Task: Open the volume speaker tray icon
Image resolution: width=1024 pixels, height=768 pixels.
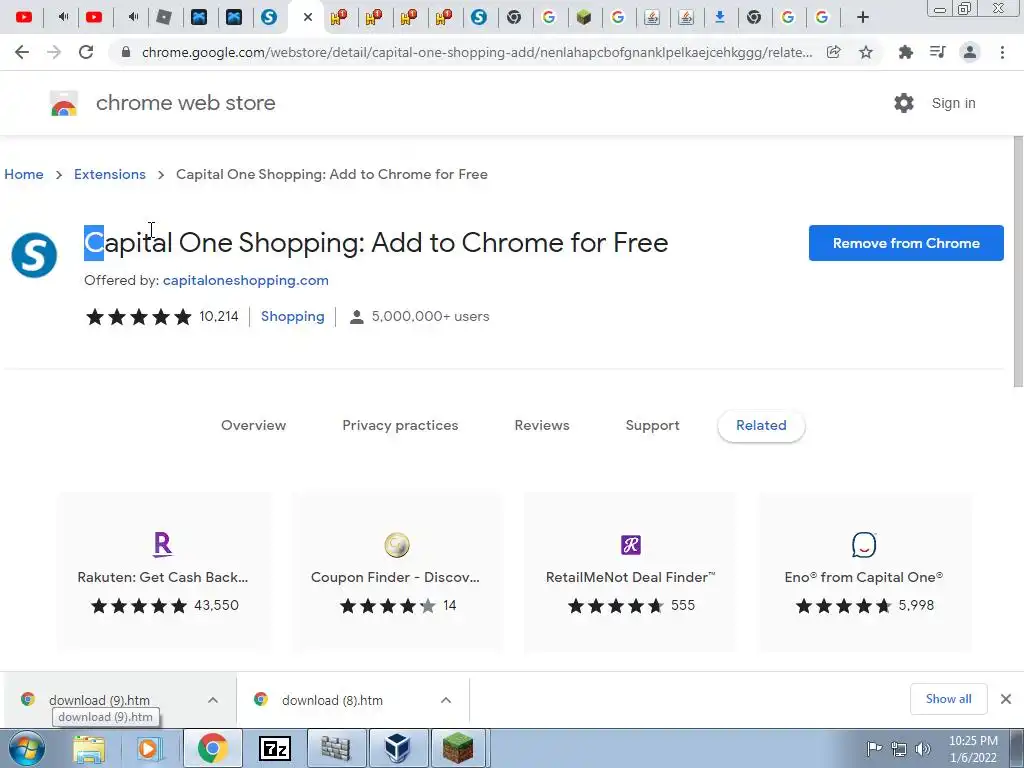Action: click(923, 749)
